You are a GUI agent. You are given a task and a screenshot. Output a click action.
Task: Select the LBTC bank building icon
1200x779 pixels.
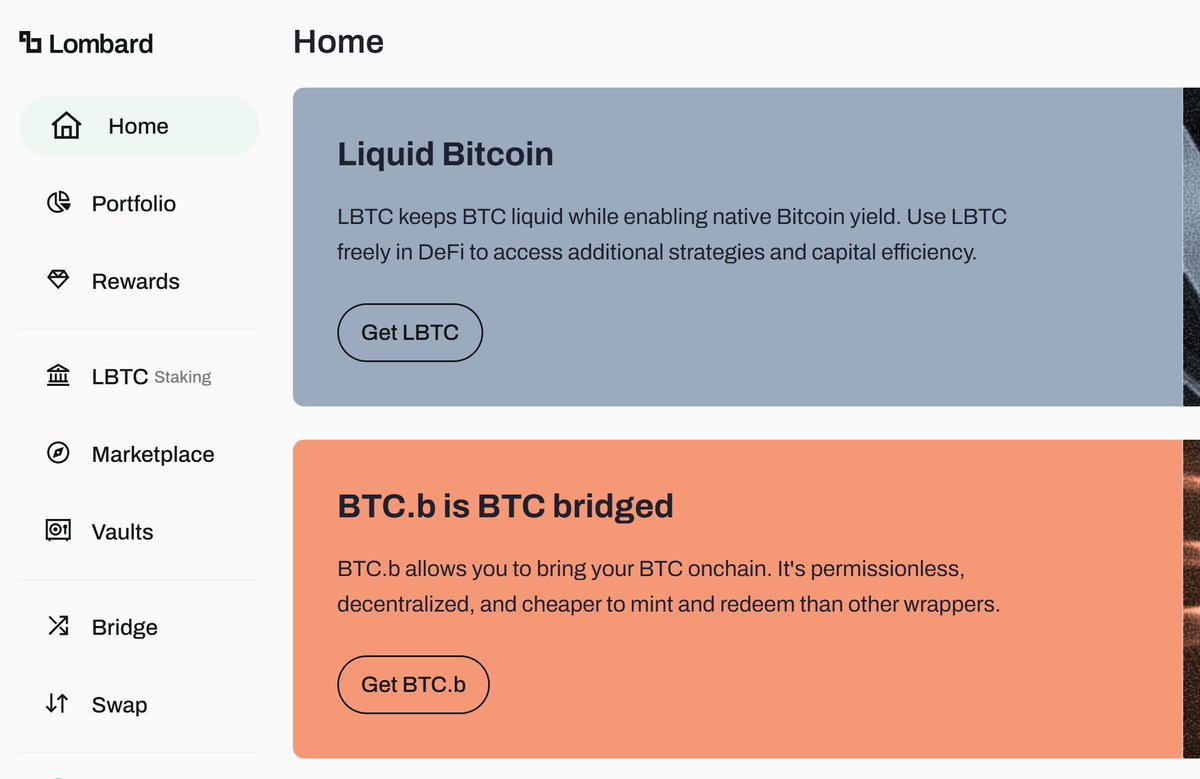tap(58, 376)
